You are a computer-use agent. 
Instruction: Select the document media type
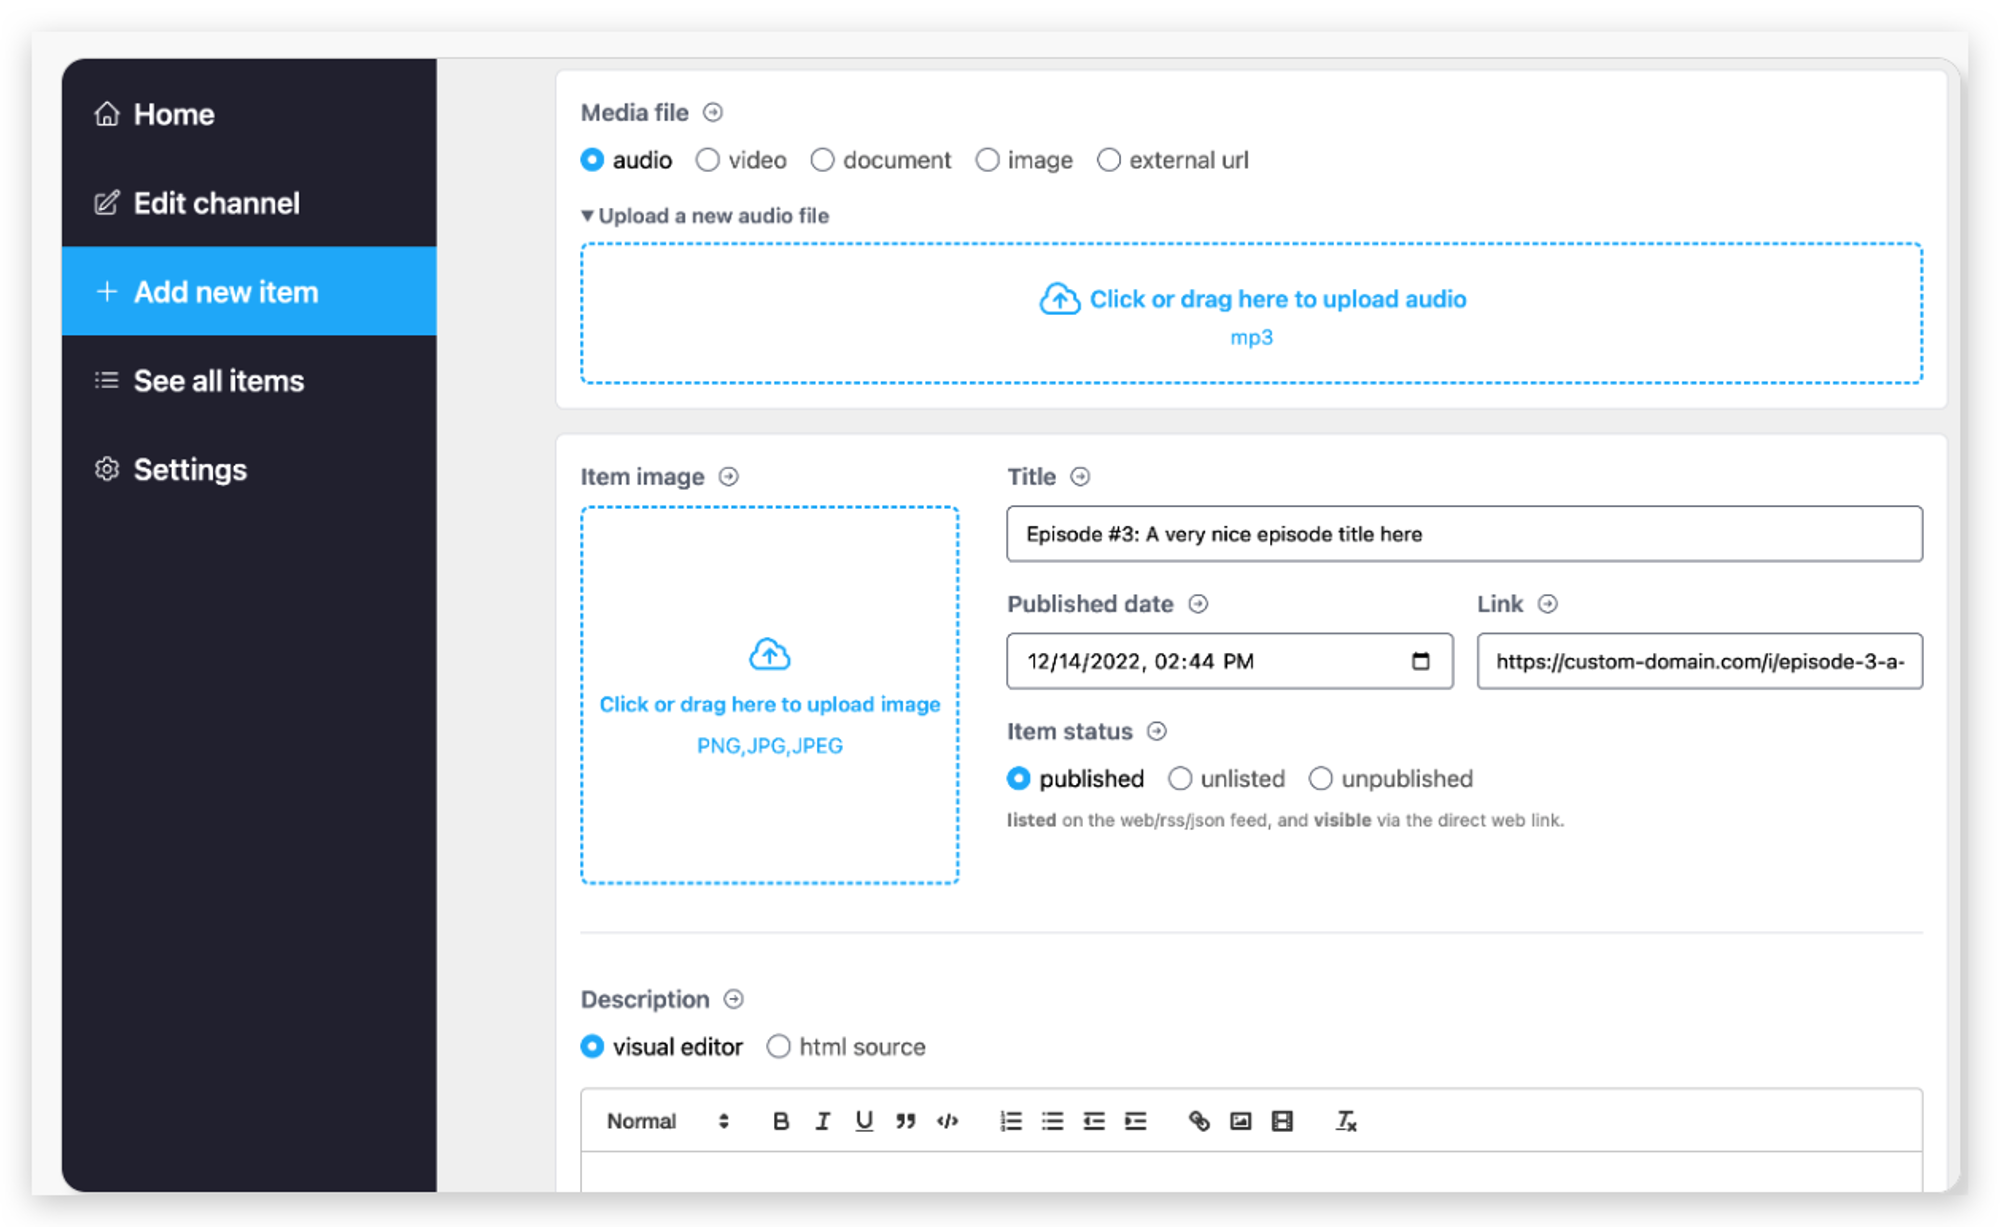tap(822, 160)
